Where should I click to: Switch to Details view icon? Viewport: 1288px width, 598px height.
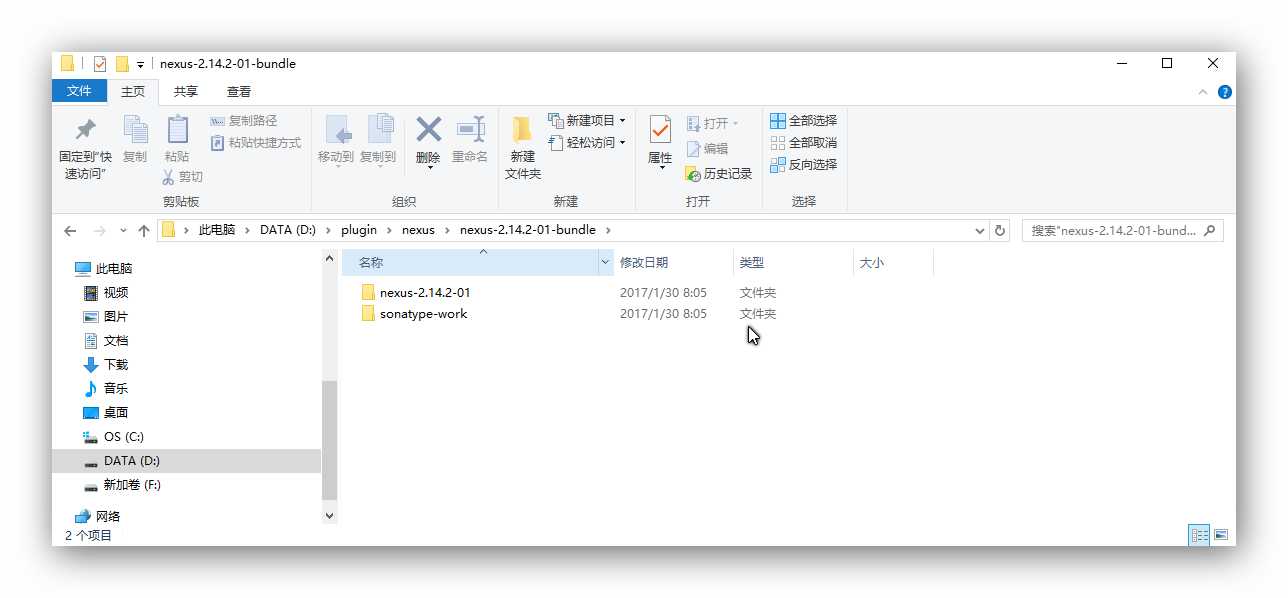[1199, 535]
